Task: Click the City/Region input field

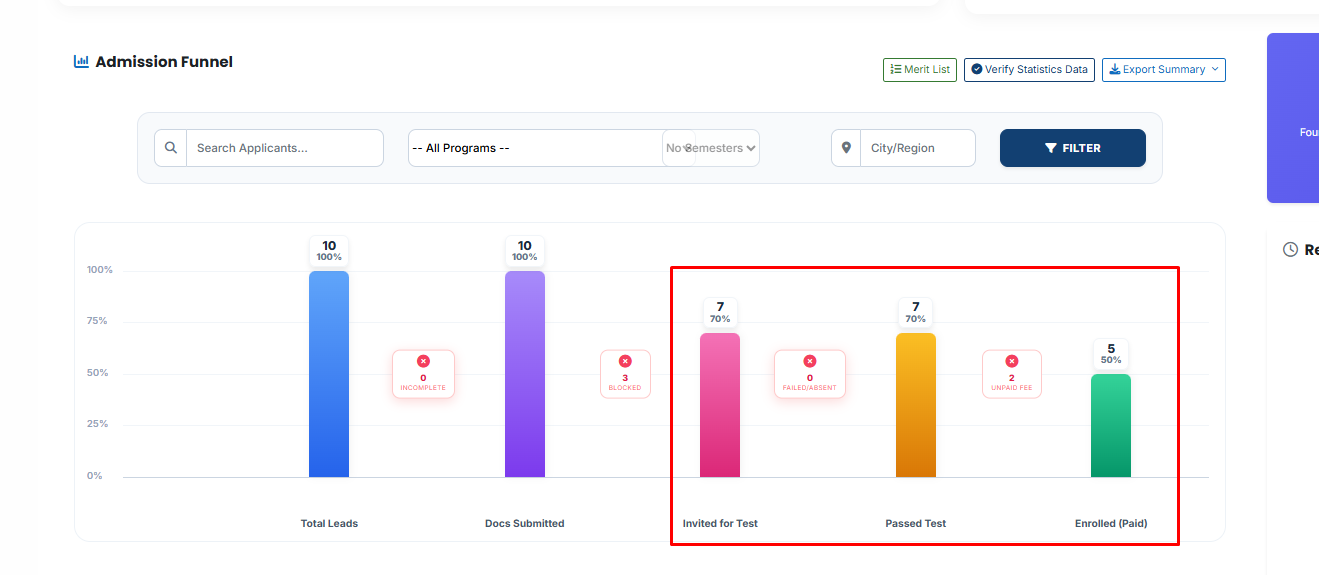Action: coord(918,148)
